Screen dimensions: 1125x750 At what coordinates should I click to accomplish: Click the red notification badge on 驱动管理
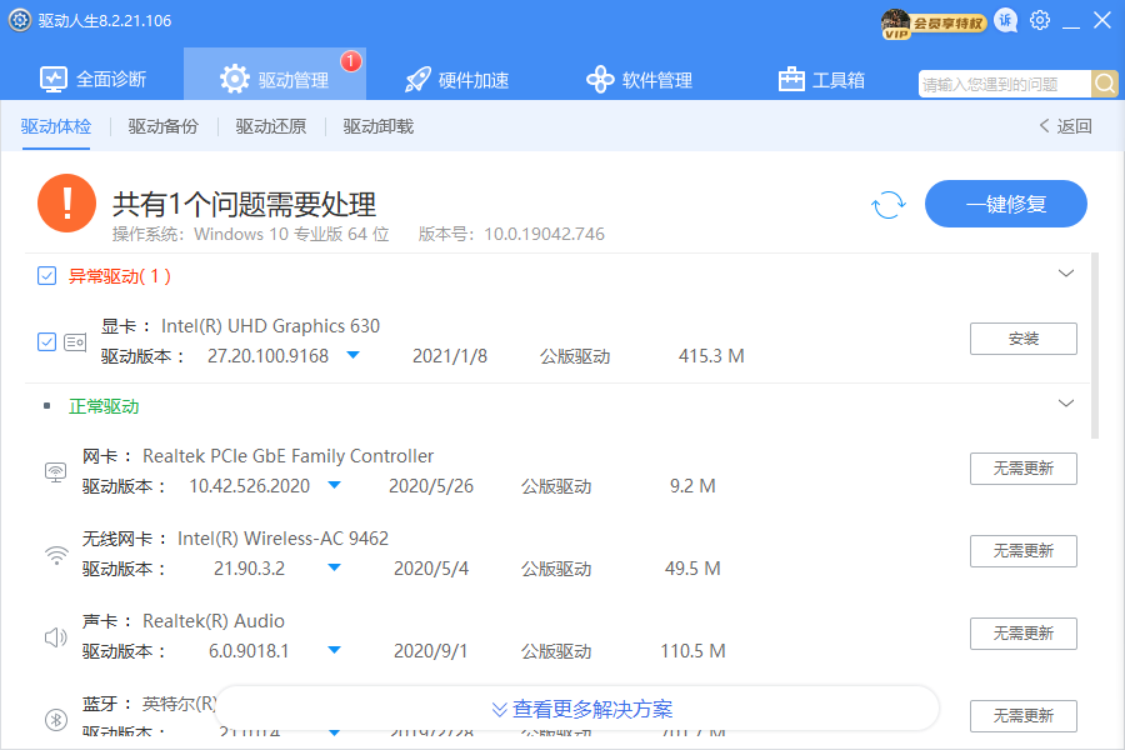[x=351, y=62]
